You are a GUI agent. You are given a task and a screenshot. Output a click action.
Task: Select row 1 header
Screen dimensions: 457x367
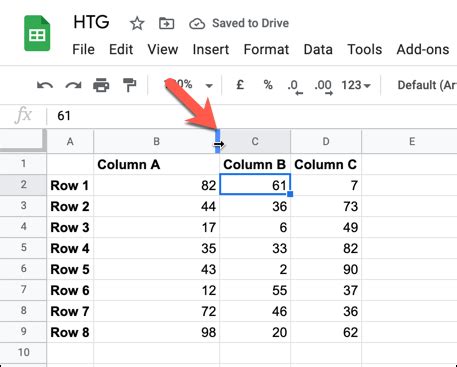23,164
